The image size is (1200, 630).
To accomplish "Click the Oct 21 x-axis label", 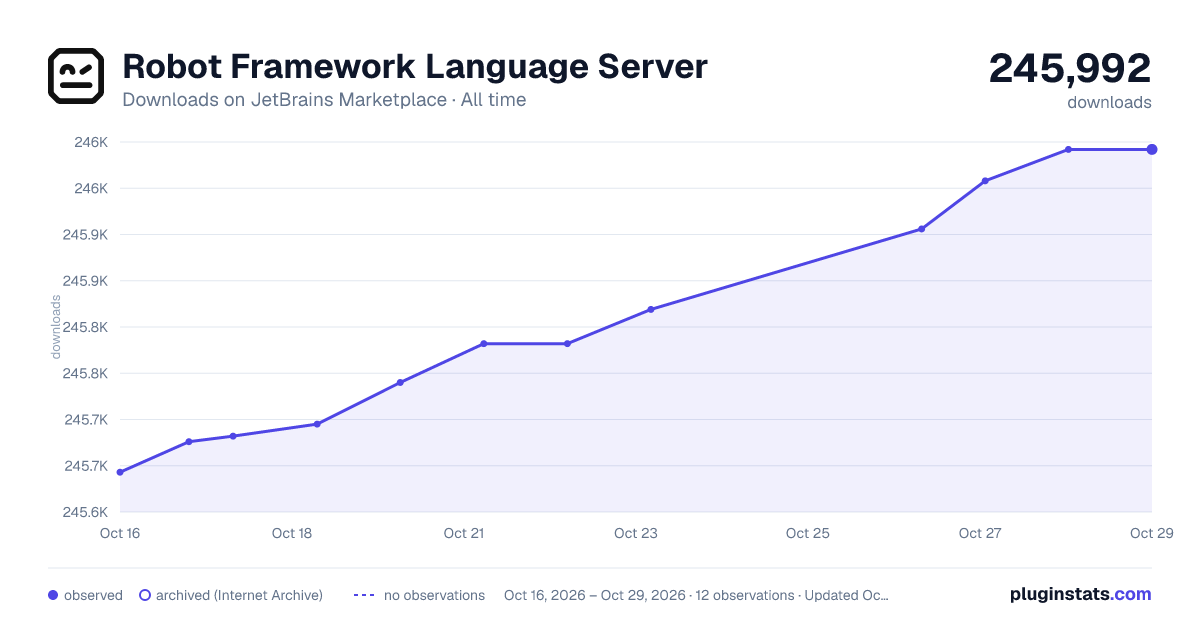I will [464, 533].
